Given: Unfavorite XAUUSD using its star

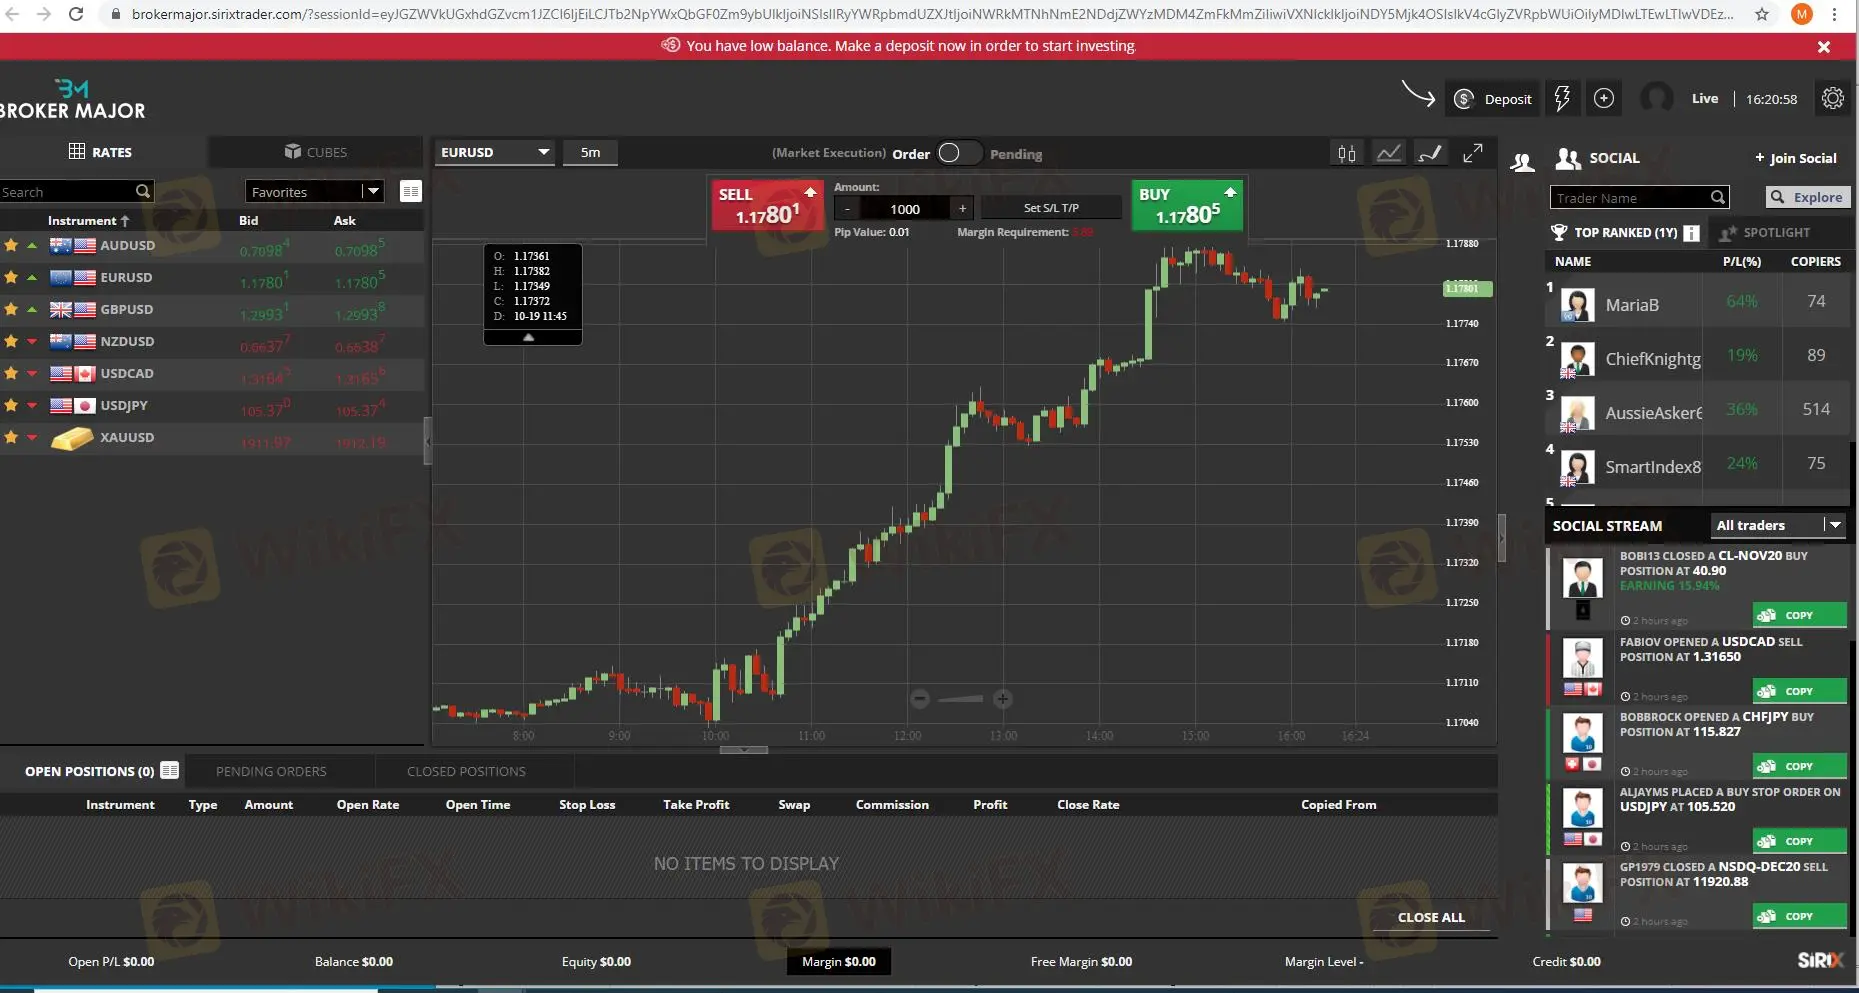Looking at the screenshot, I should pos(11,437).
